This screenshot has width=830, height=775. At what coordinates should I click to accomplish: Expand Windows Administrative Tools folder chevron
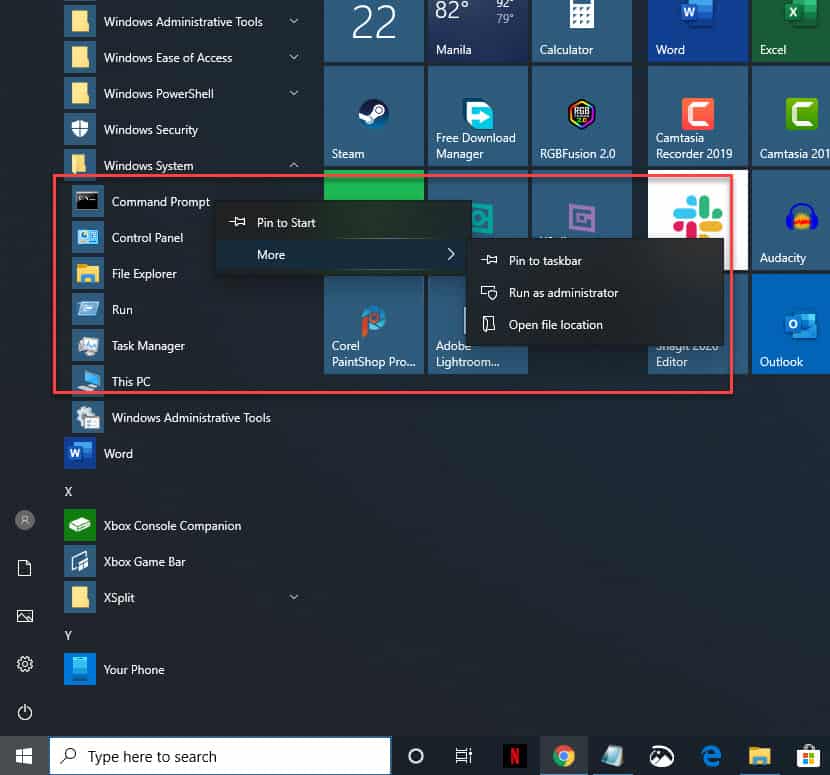pyautogui.click(x=294, y=21)
